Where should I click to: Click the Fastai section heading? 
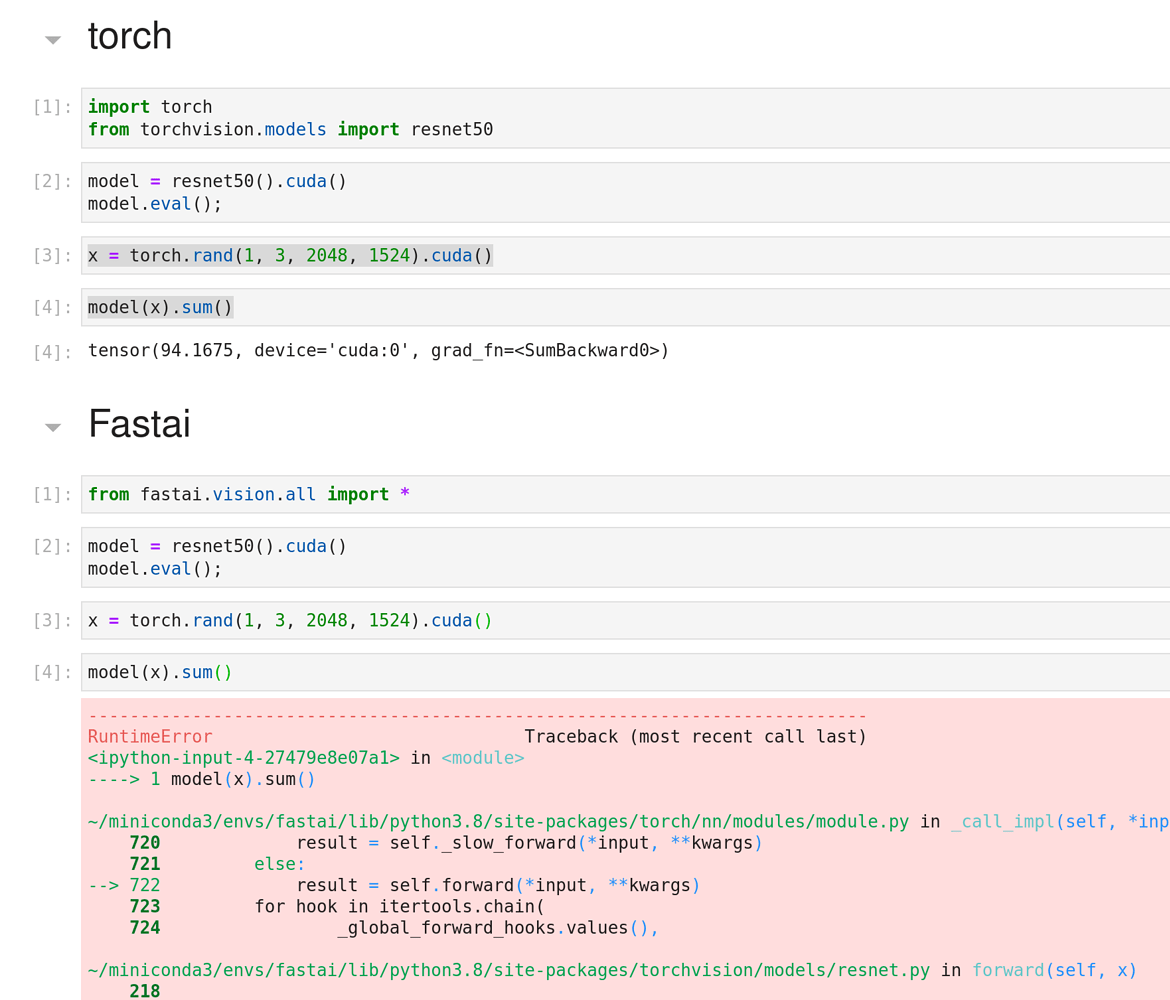point(139,424)
